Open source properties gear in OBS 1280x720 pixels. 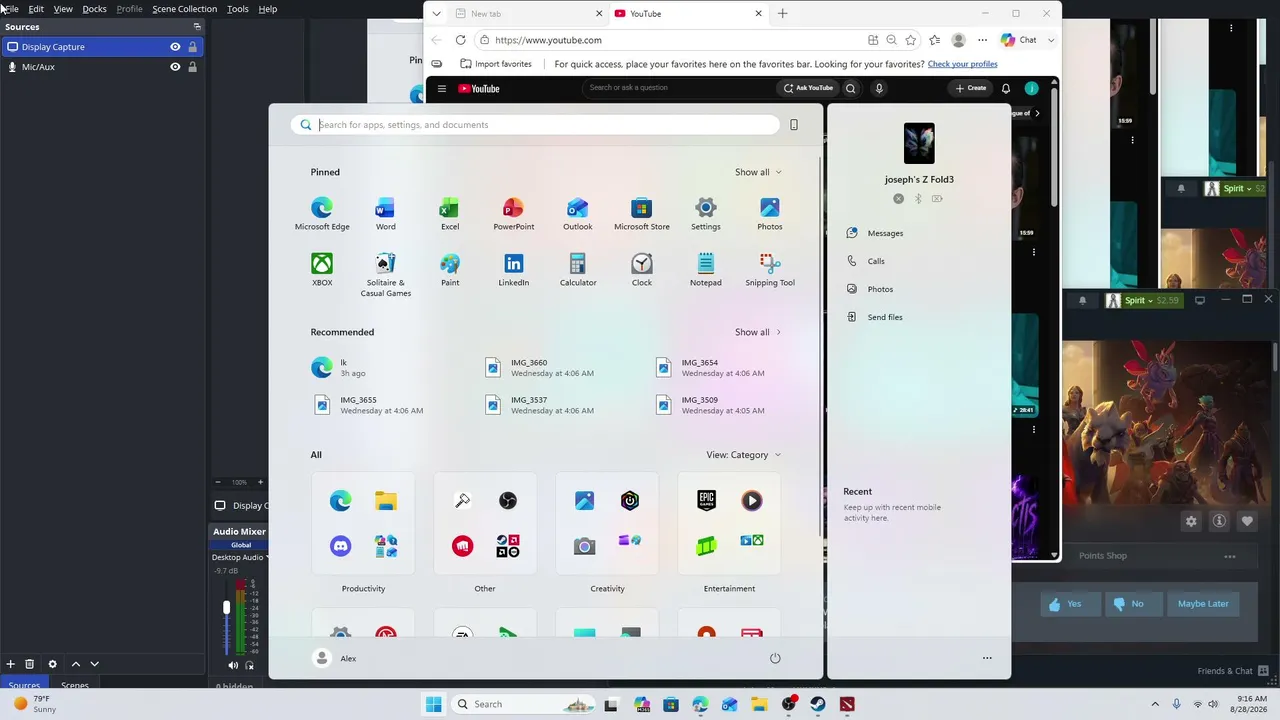pyautogui.click(x=53, y=664)
